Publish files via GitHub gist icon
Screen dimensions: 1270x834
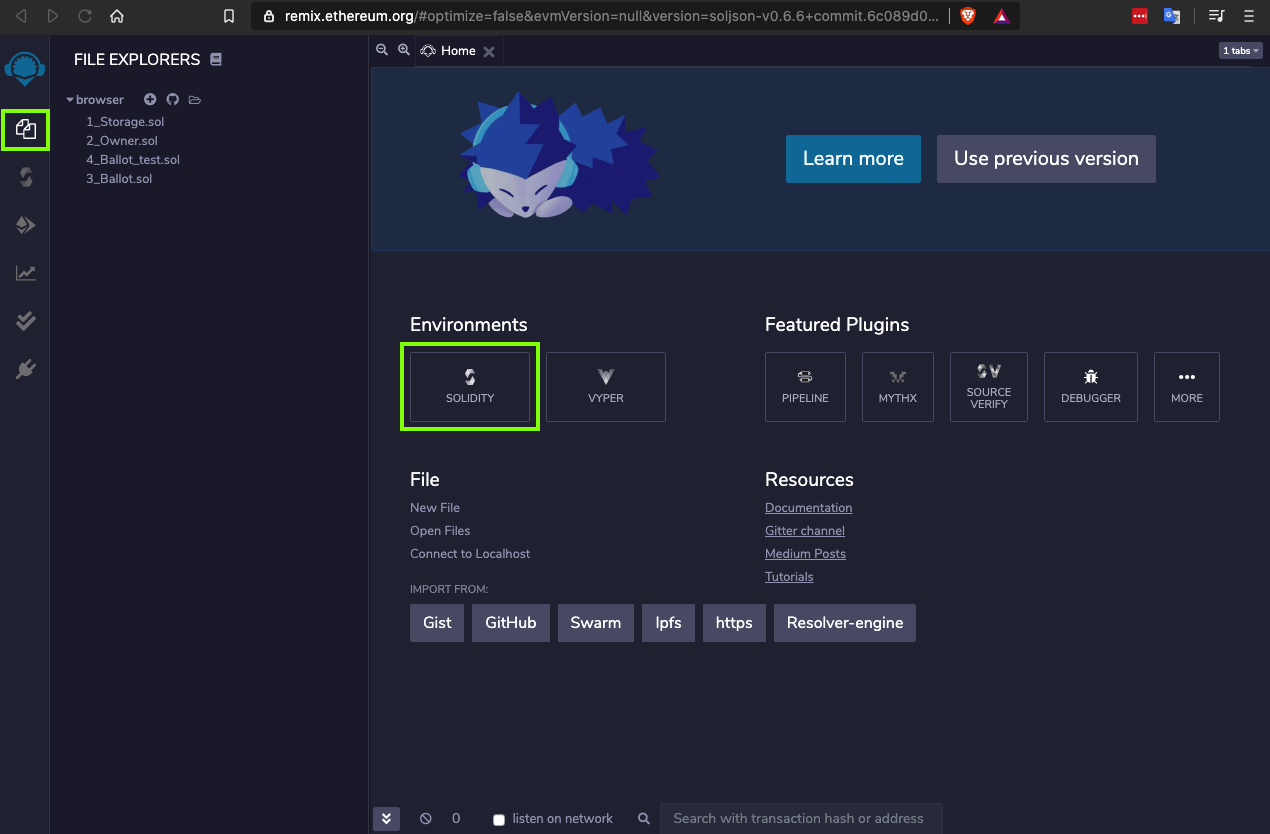[172, 99]
